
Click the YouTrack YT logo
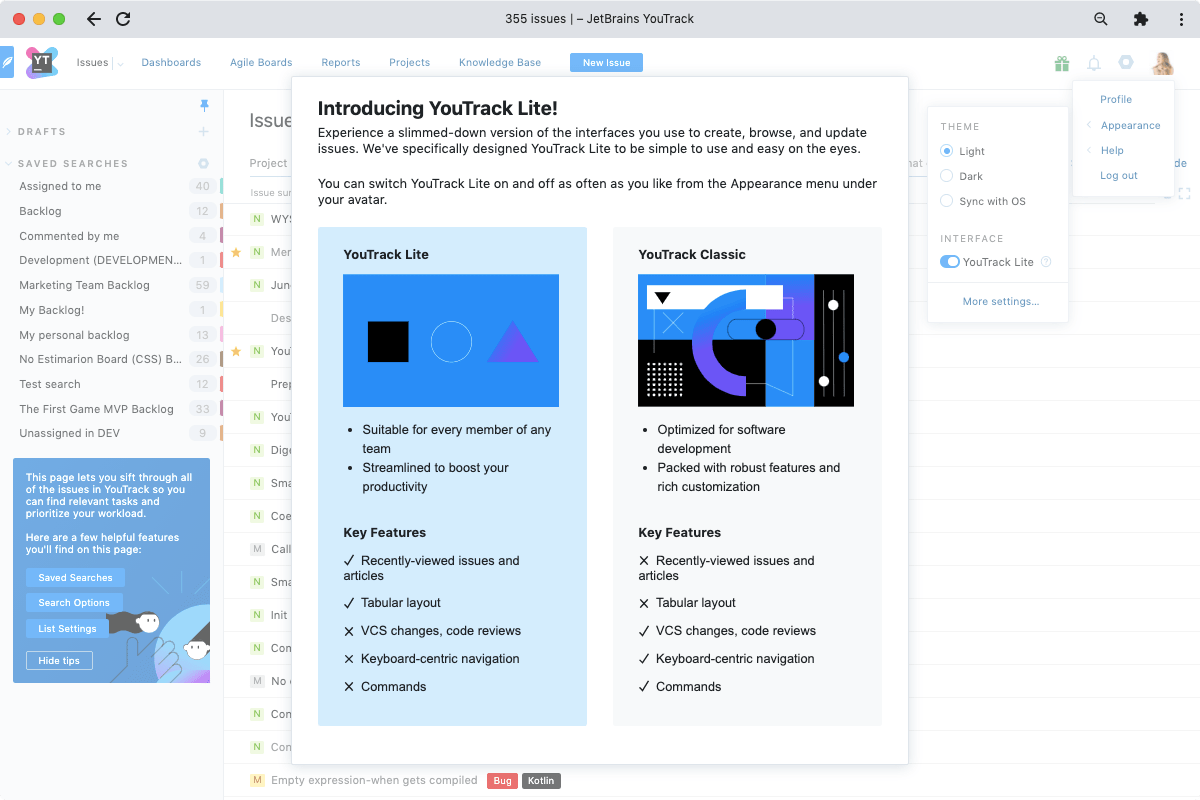(42, 62)
